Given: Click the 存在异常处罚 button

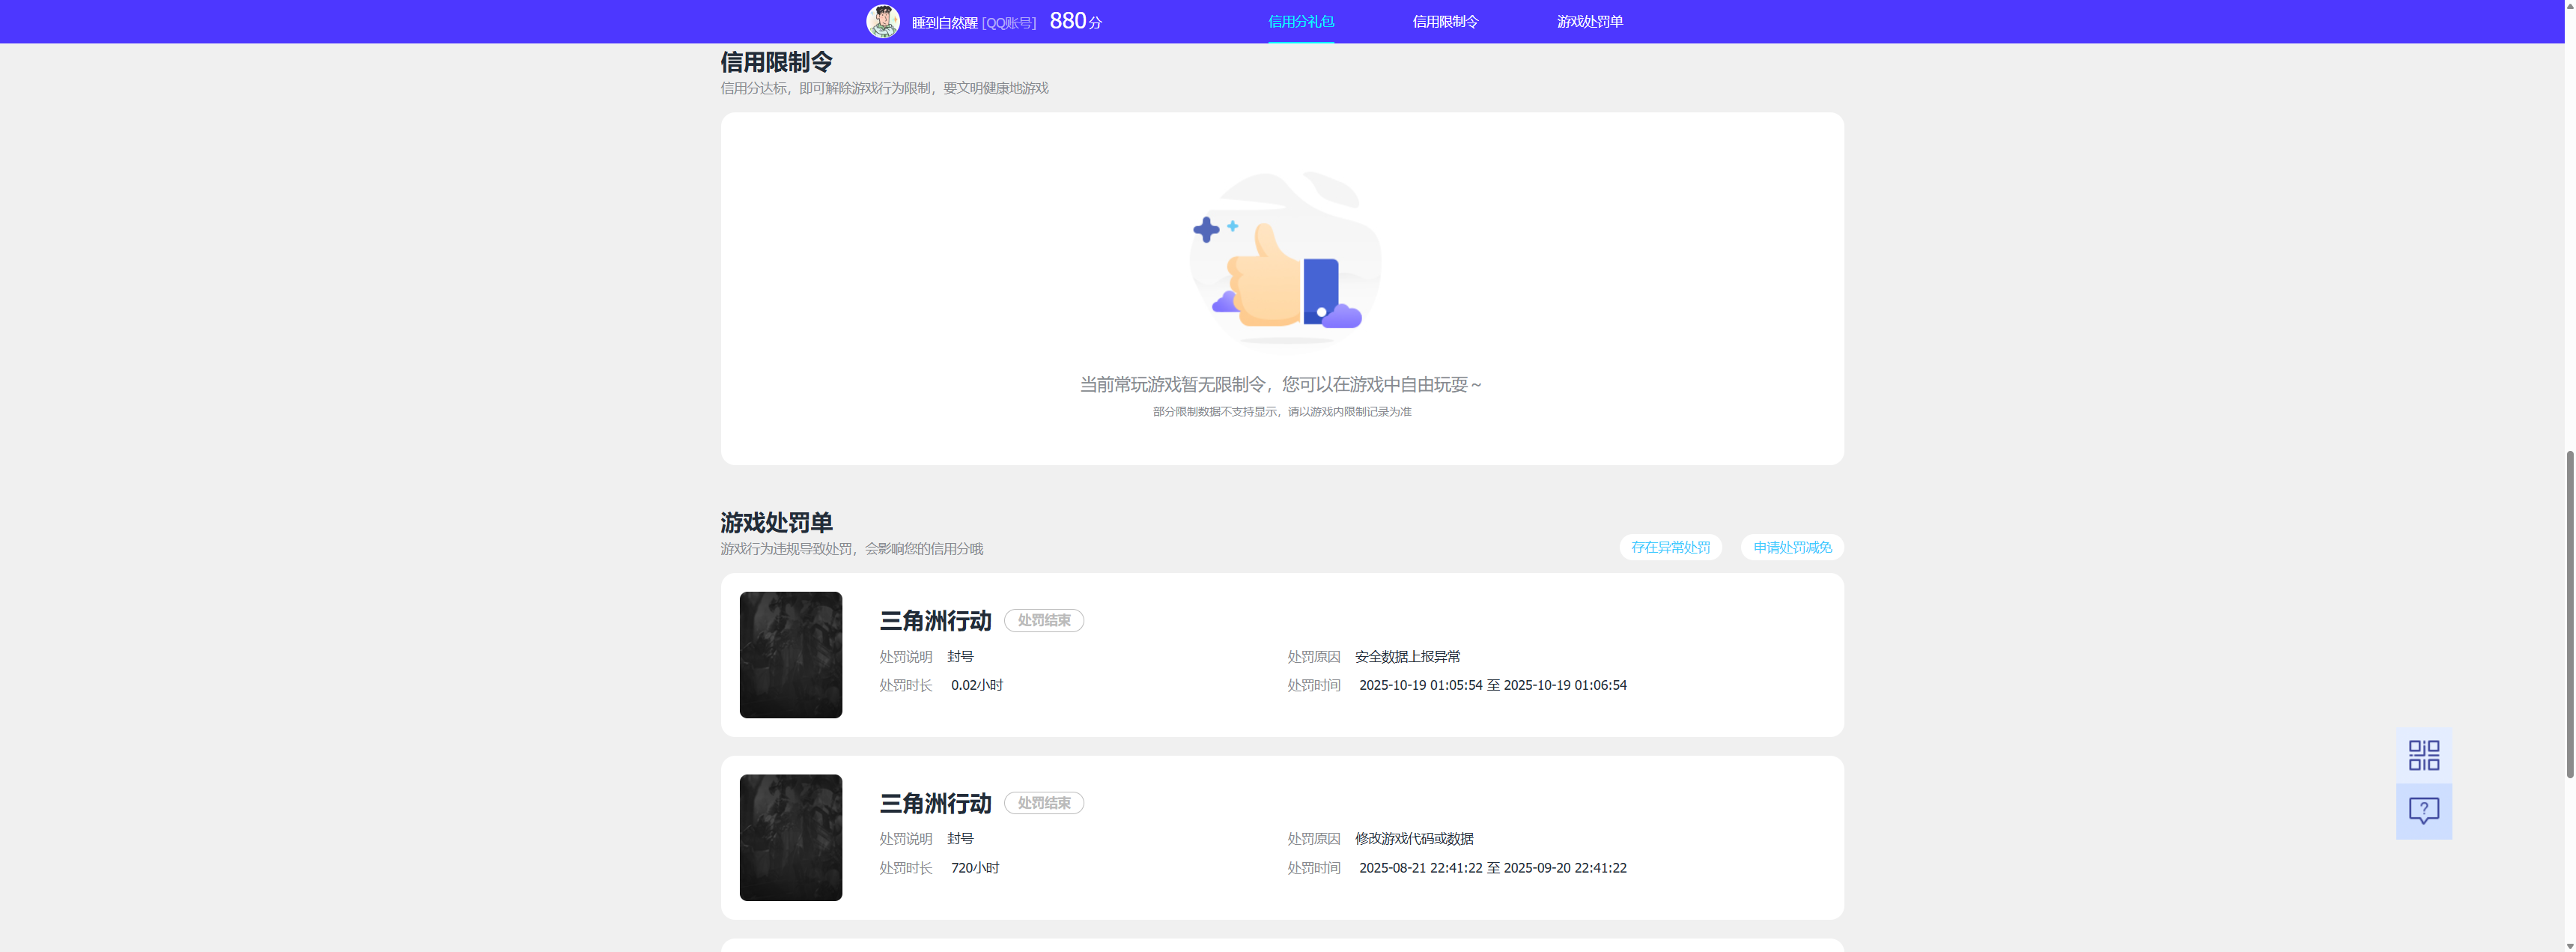Looking at the screenshot, I should click(1670, 547).
